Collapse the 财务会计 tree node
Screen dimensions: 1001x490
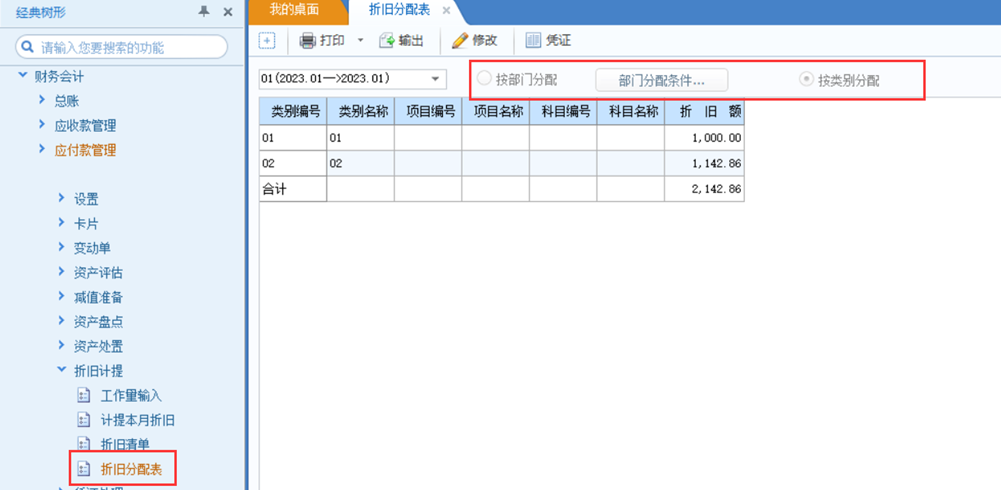23,77
